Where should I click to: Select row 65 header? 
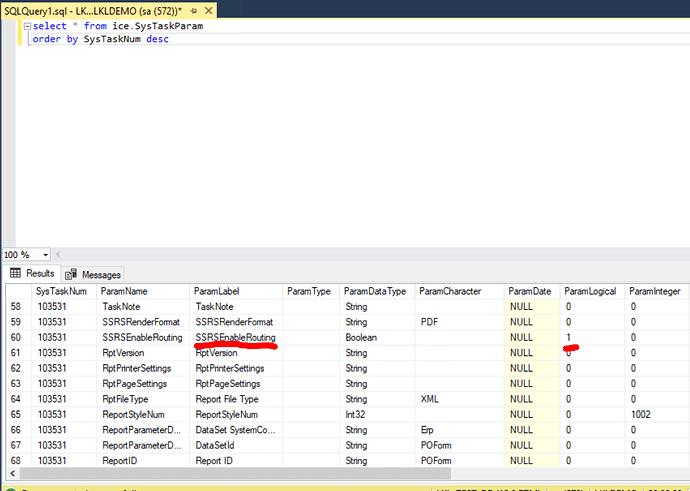[x=18, y=414]
